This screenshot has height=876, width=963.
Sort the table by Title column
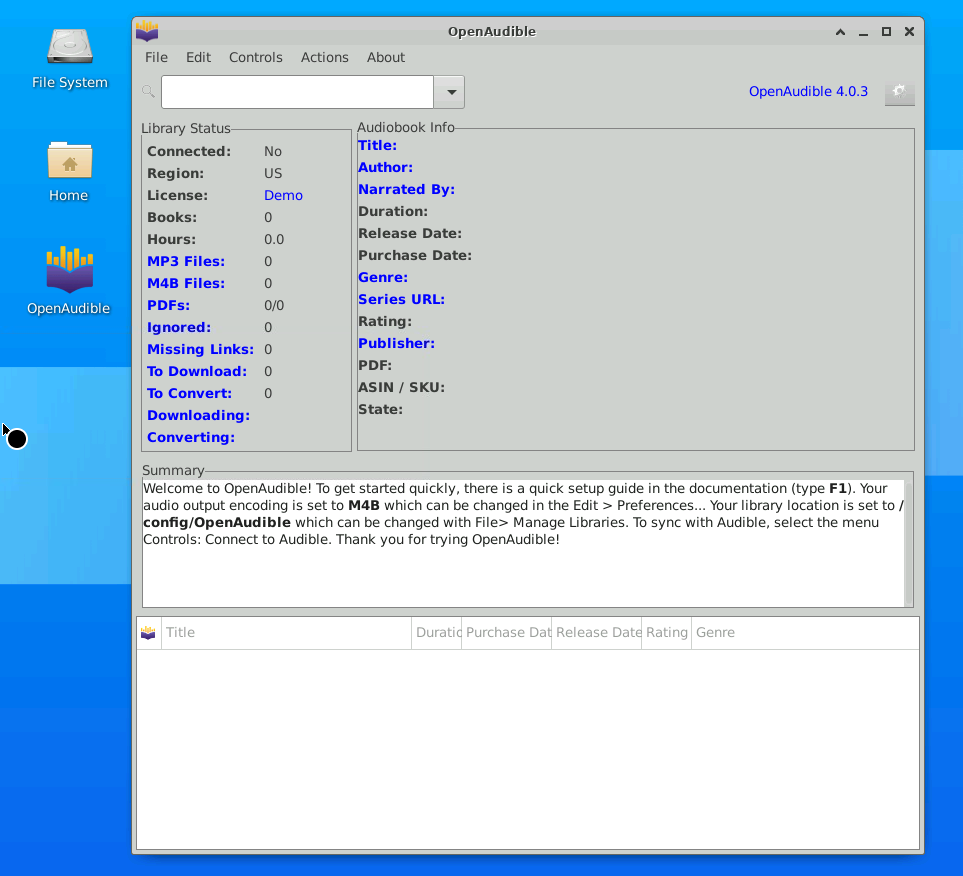tap(286, 632)
